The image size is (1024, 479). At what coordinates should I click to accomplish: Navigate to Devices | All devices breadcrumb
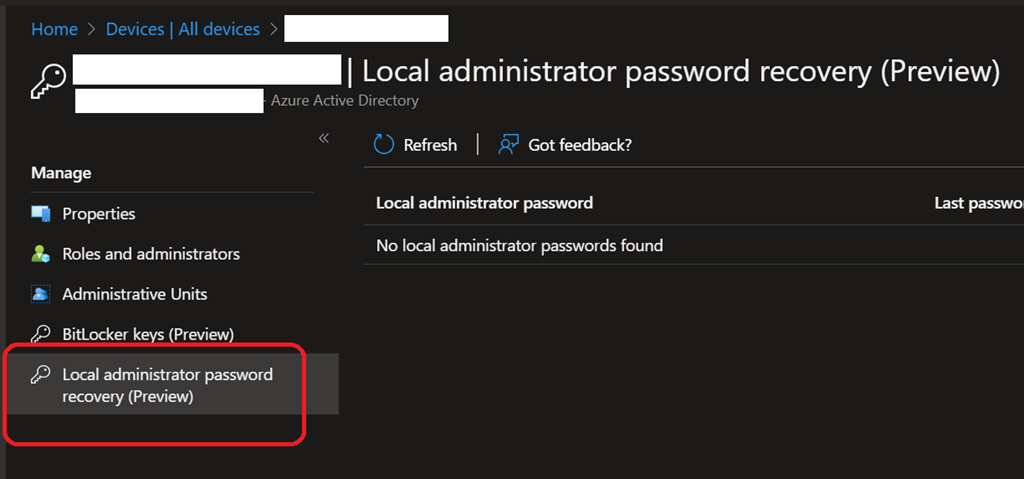pyautogui.click(x=182, y=29)
